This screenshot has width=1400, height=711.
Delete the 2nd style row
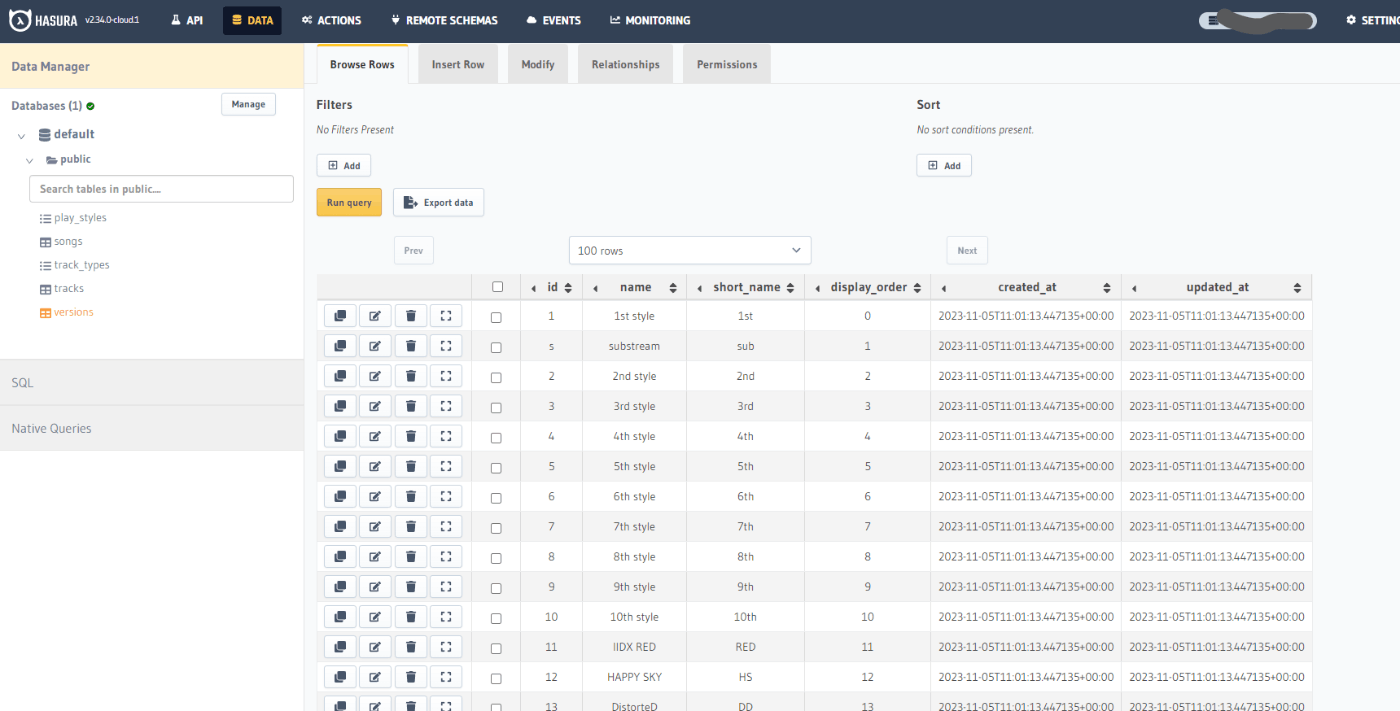tap(411, 376)
